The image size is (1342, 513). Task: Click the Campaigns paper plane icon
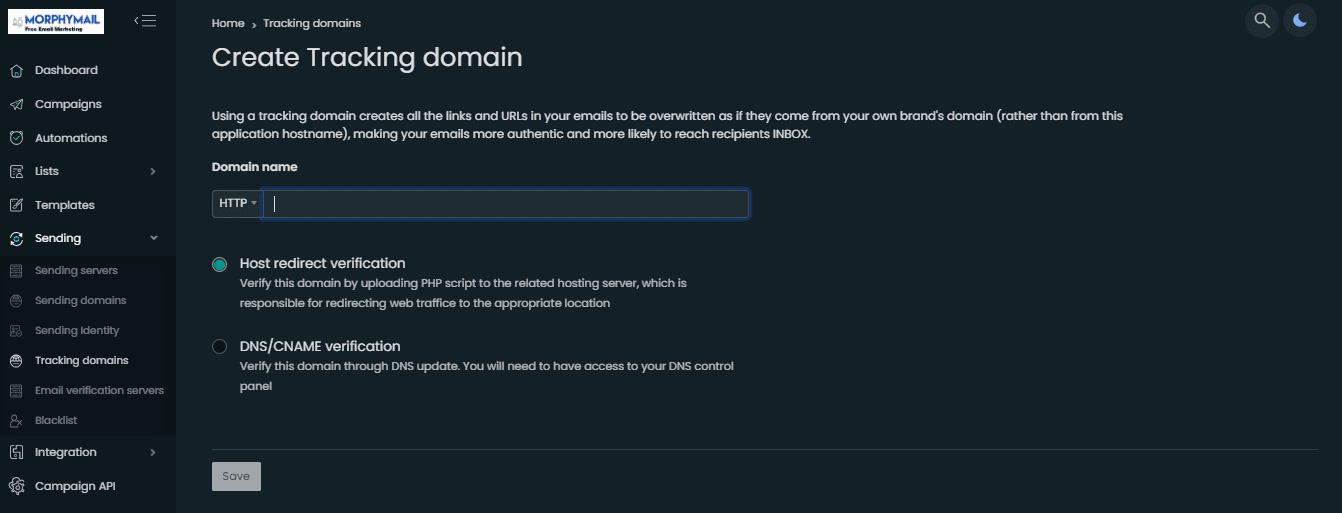coord(16,105)
